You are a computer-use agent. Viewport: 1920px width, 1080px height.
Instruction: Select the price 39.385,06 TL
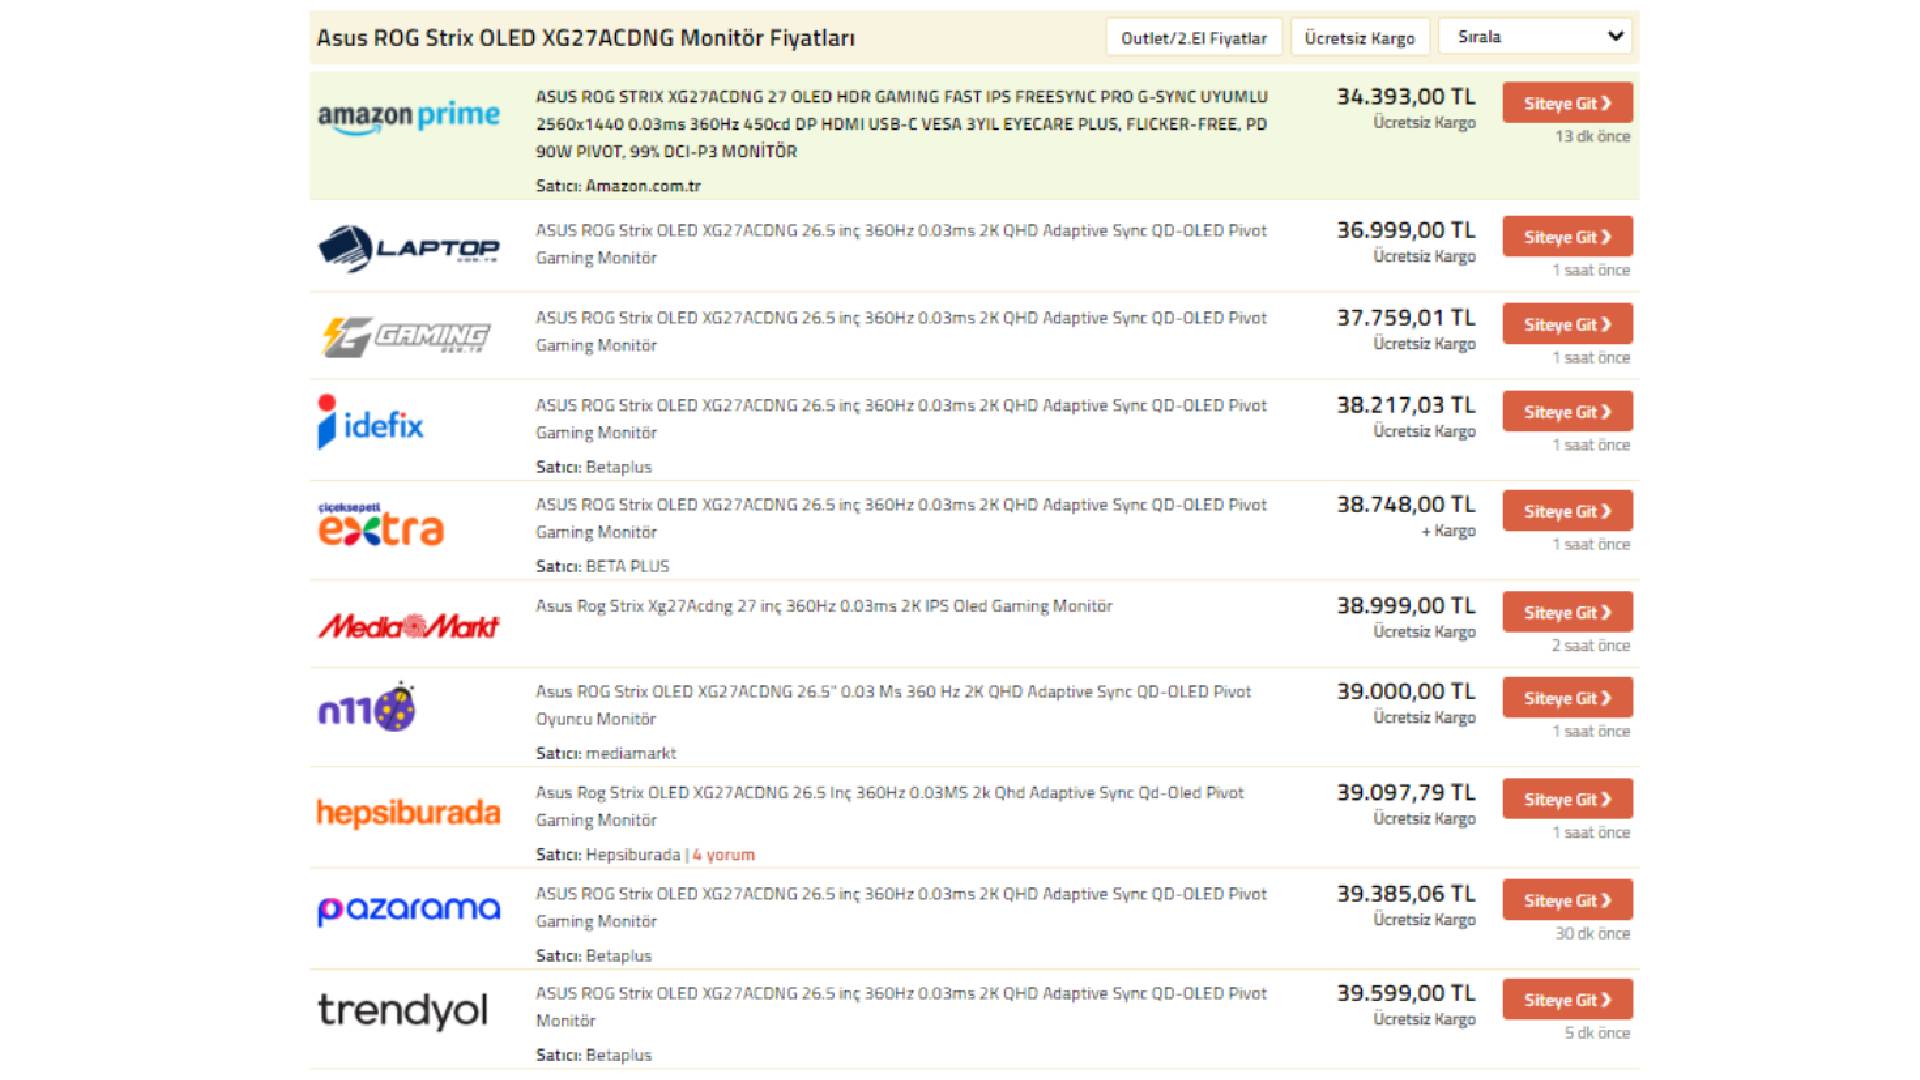point(1406,893)
